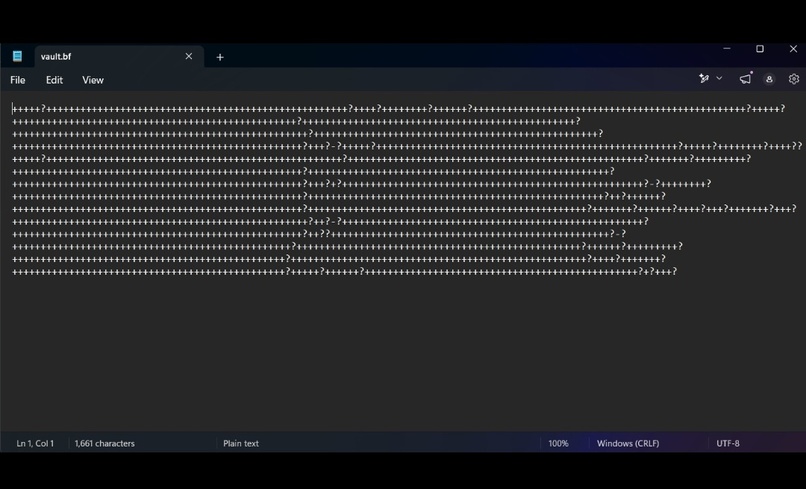The height and width of the screenshot is (489, 806).
Task: Open the File menu
Action: [x=17, y=80]
